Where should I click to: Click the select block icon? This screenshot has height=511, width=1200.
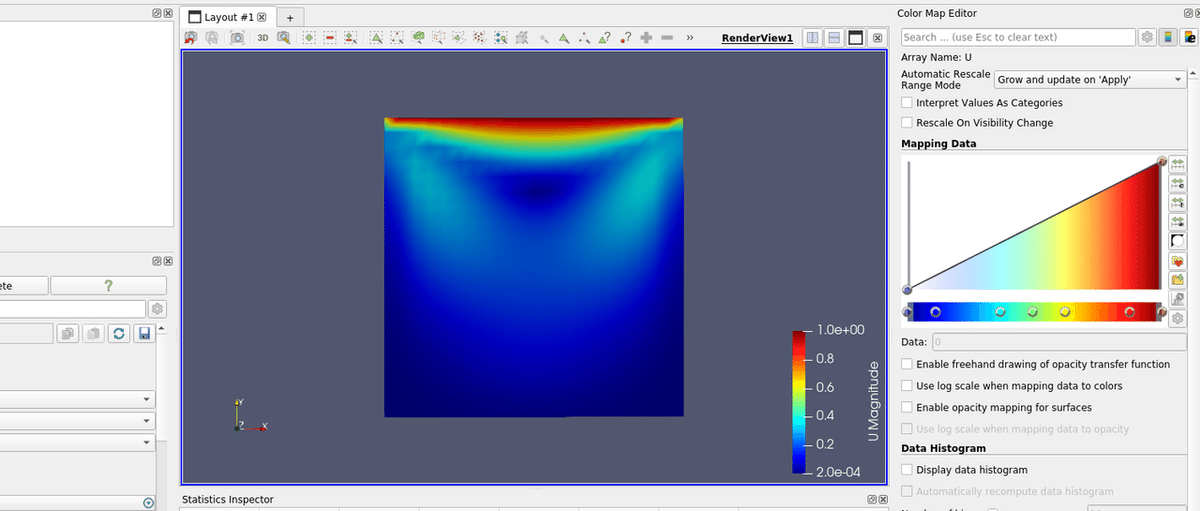(x=502, y=37)
